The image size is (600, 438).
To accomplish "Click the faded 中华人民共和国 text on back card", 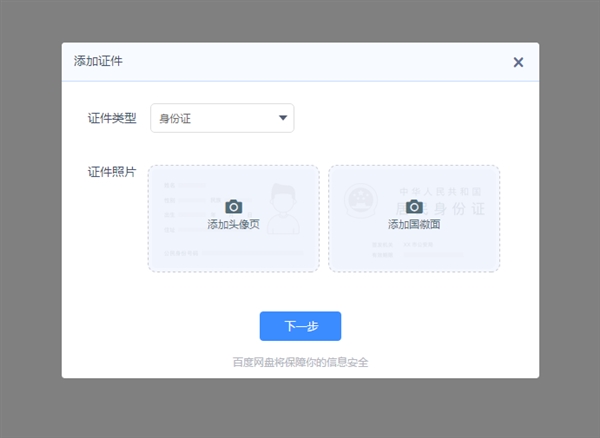I will click(x=440, y=190).
